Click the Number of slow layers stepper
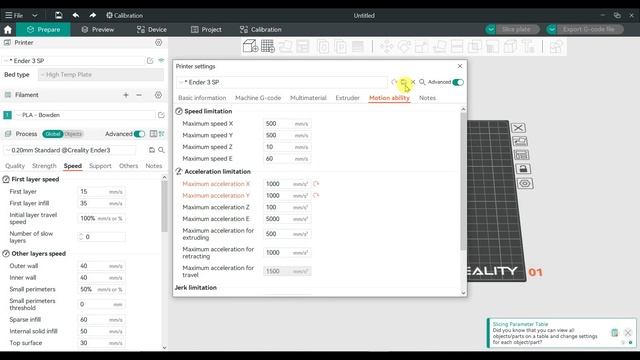This screenshot has width=640, height=360. [81, 237]
